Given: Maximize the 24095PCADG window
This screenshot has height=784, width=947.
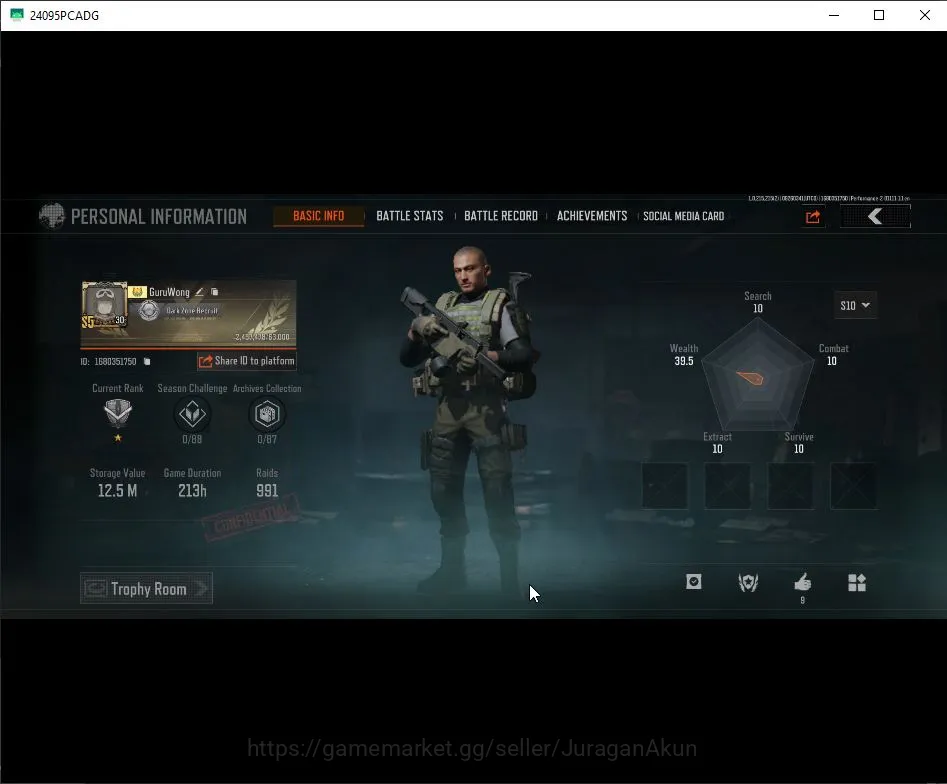Looking at the screenshot, I should tap(879, 15).
